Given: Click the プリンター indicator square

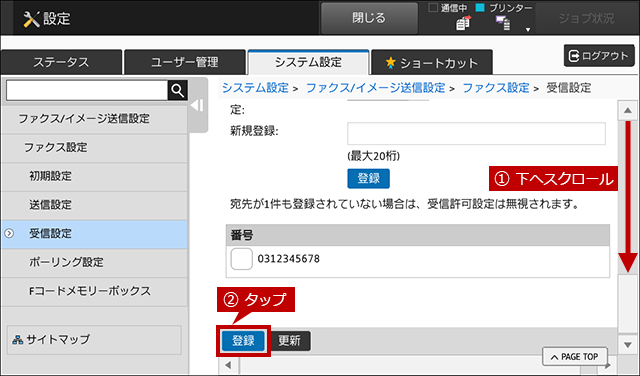Looking at the screenshot, I should point(480,7).
